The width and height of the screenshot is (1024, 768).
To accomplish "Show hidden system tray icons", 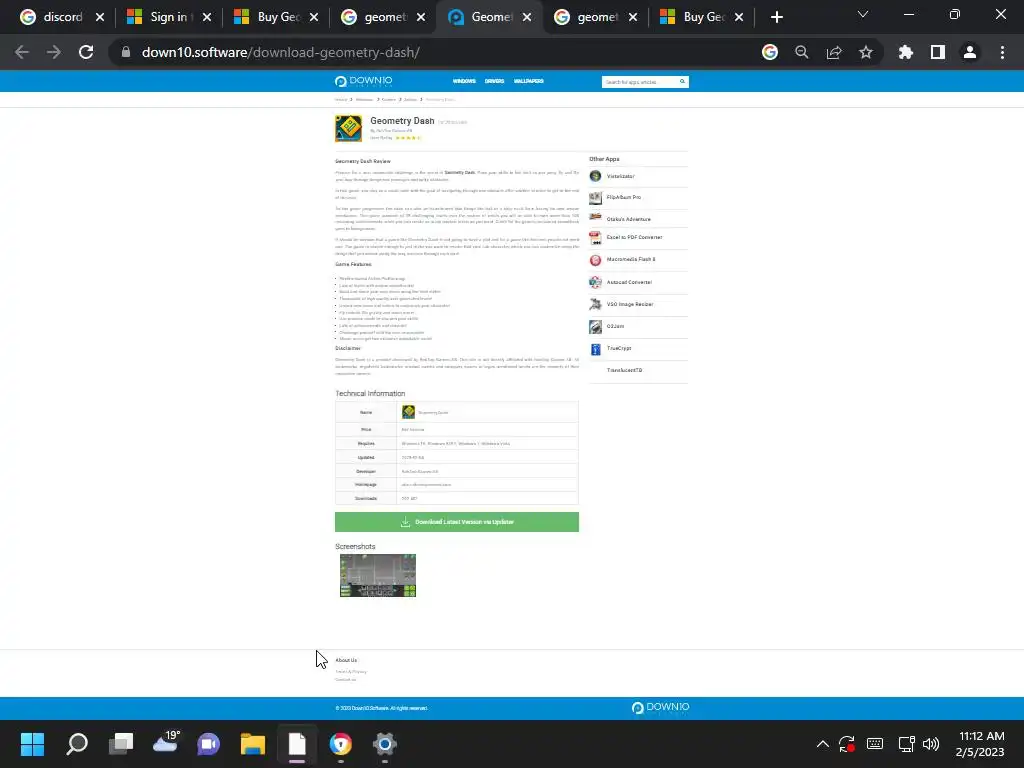I will [823, 744].
